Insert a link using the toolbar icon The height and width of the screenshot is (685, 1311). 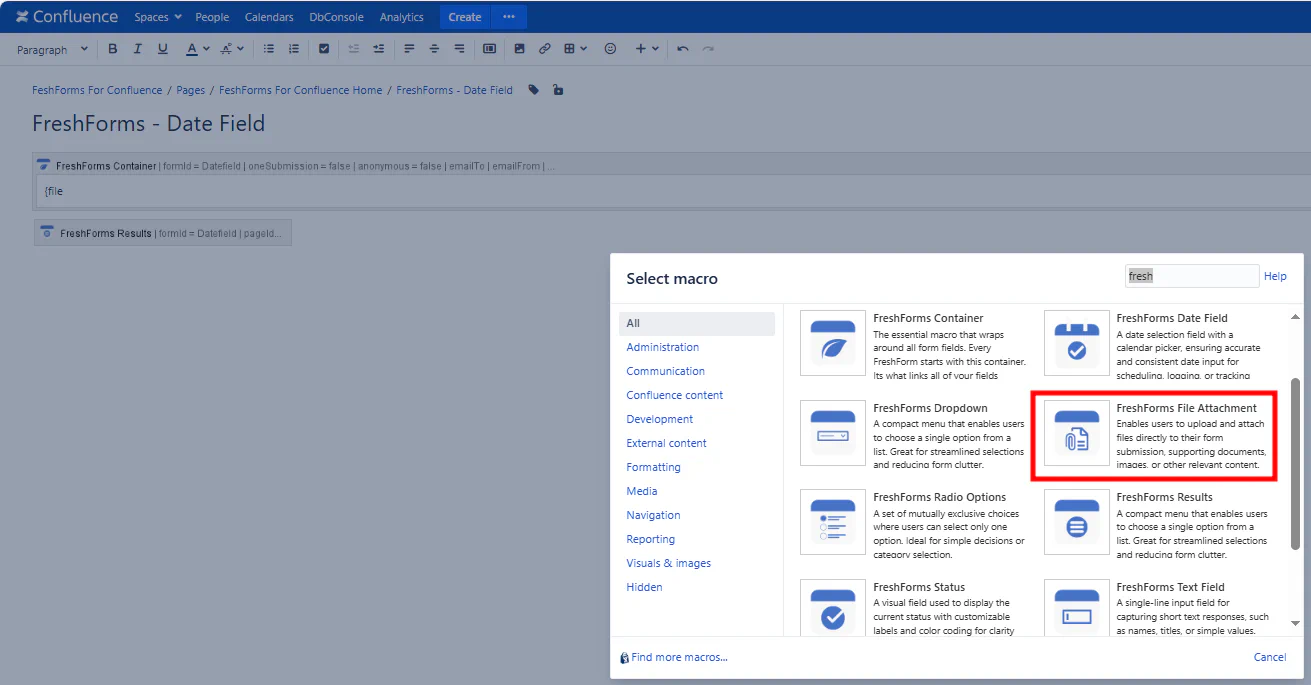(545, 48)
